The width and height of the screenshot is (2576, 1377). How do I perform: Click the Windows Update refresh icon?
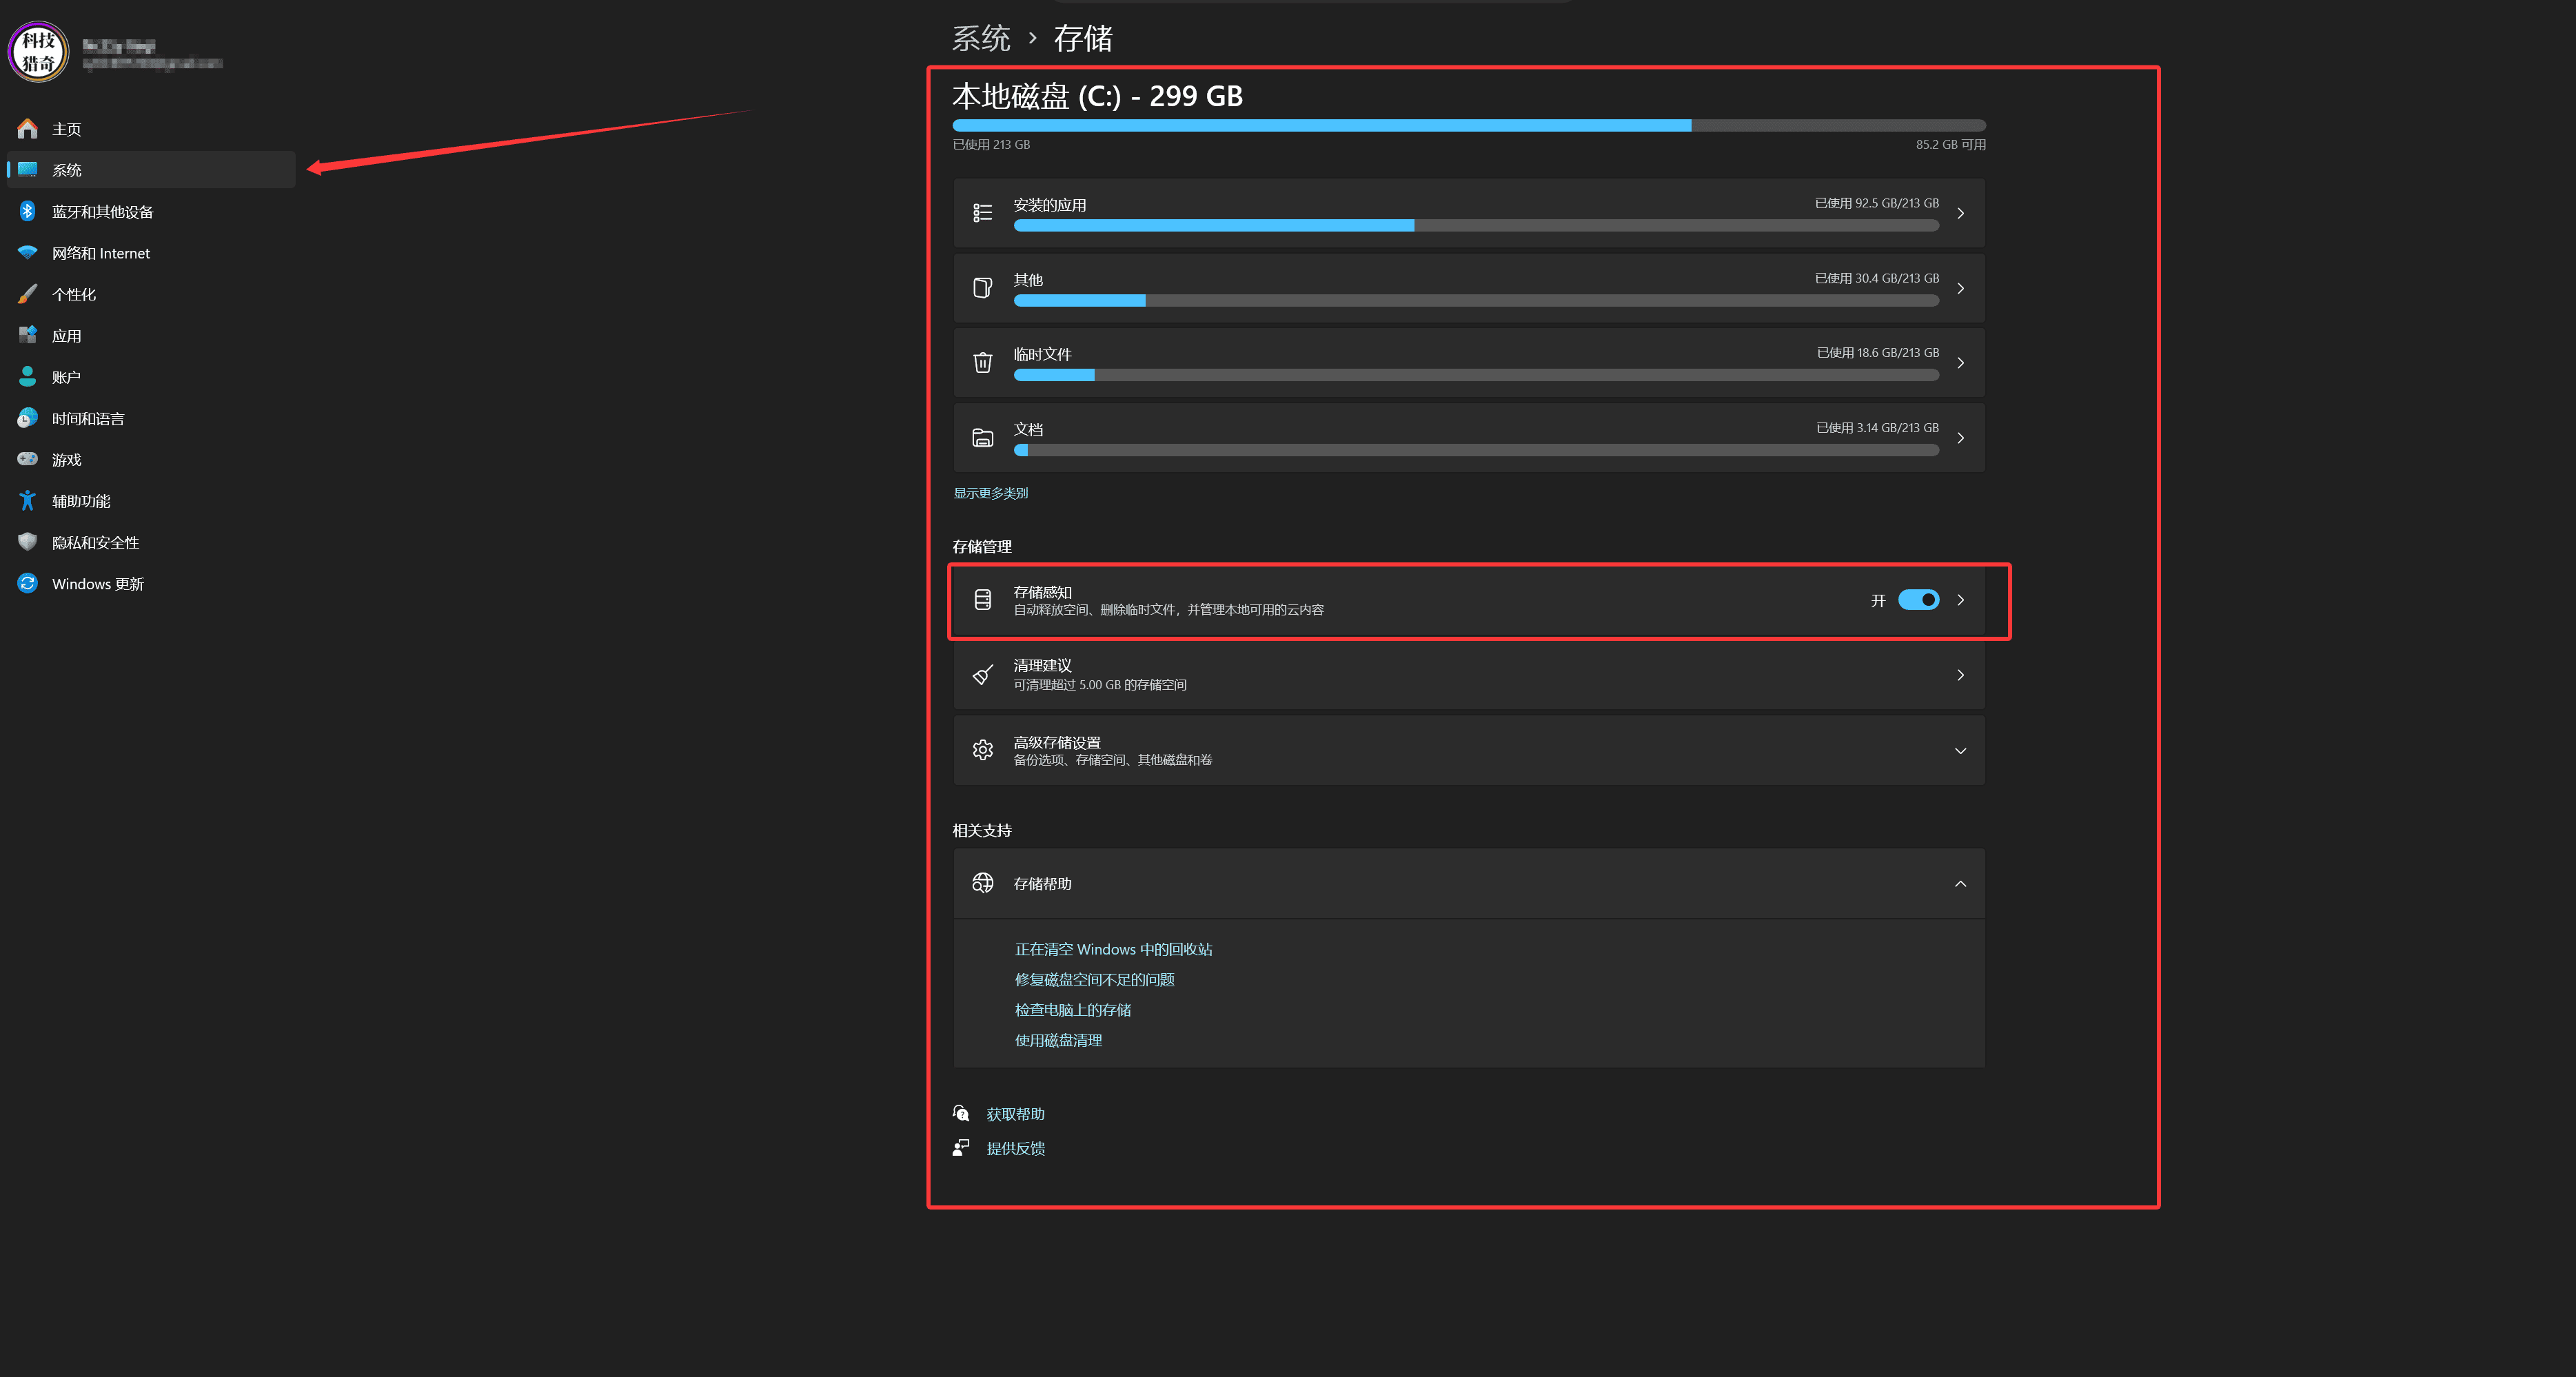[28, 583]
